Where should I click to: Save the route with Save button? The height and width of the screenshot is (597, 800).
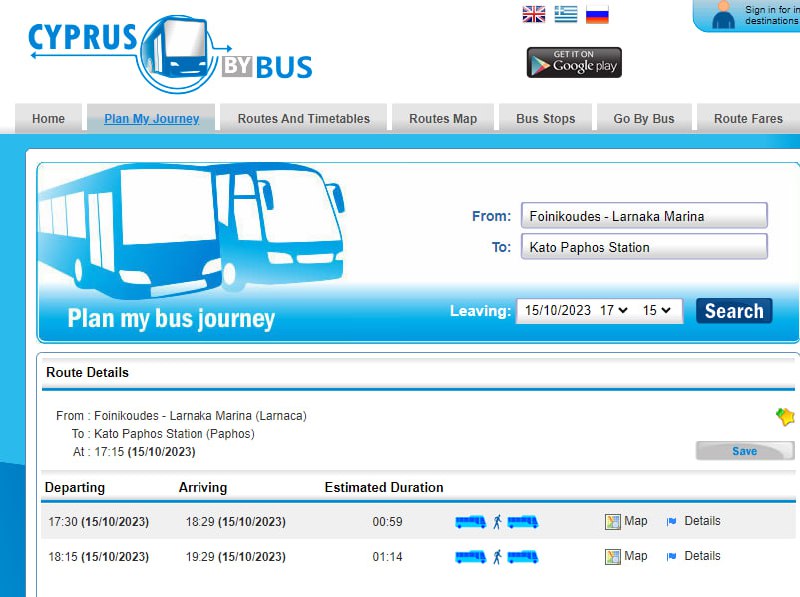[x=744, y=451]
